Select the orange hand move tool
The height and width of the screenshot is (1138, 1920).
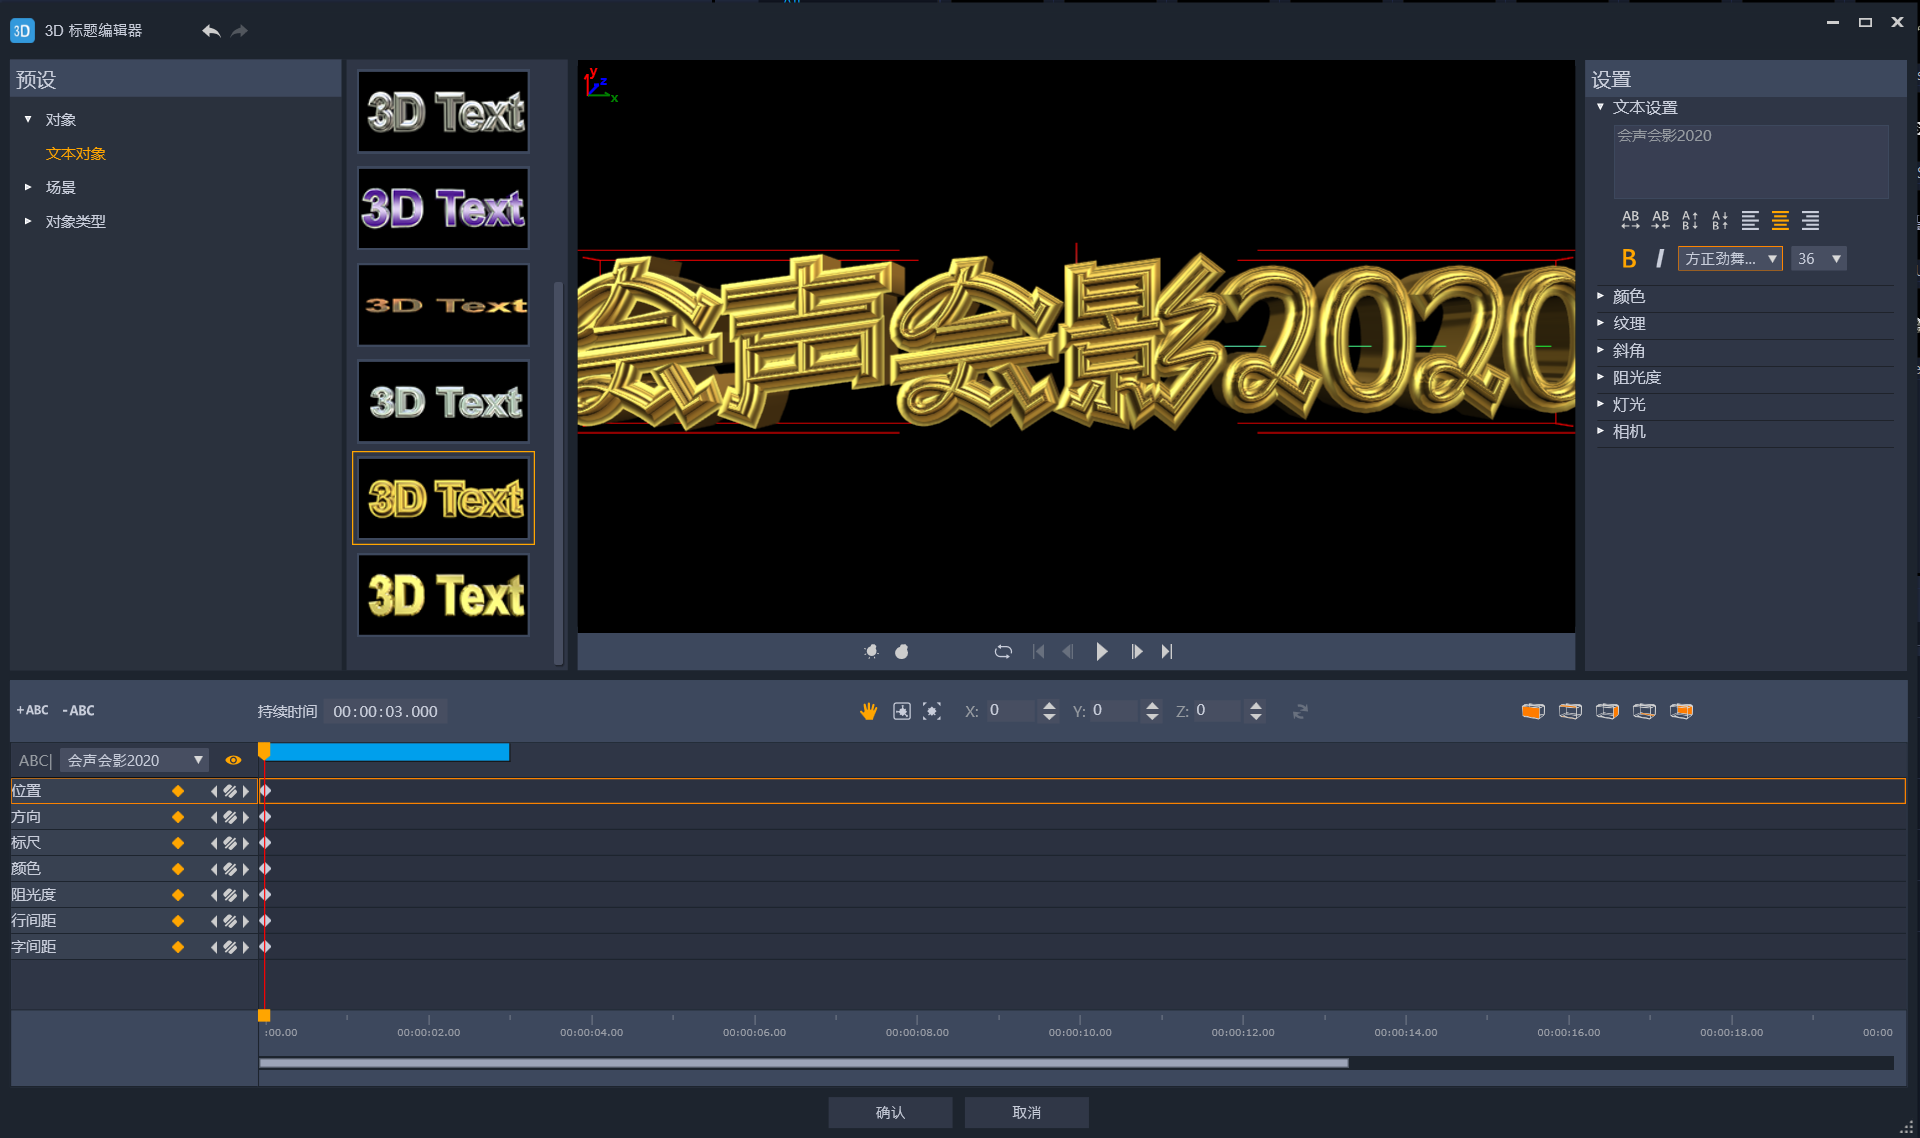[868, 711]
